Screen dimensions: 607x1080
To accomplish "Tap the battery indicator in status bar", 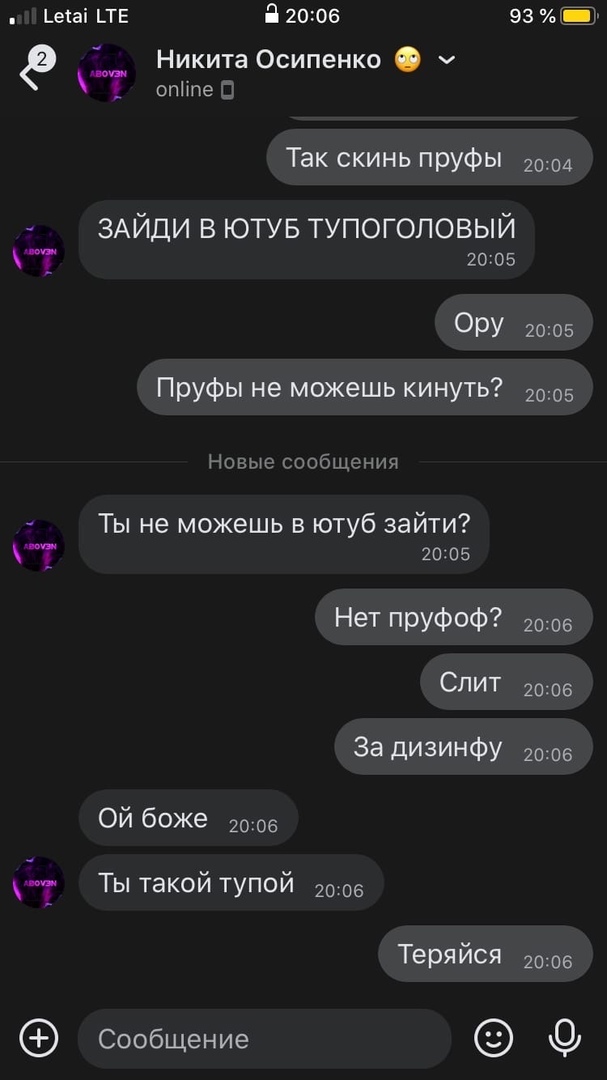I will [x=578, y=16].
